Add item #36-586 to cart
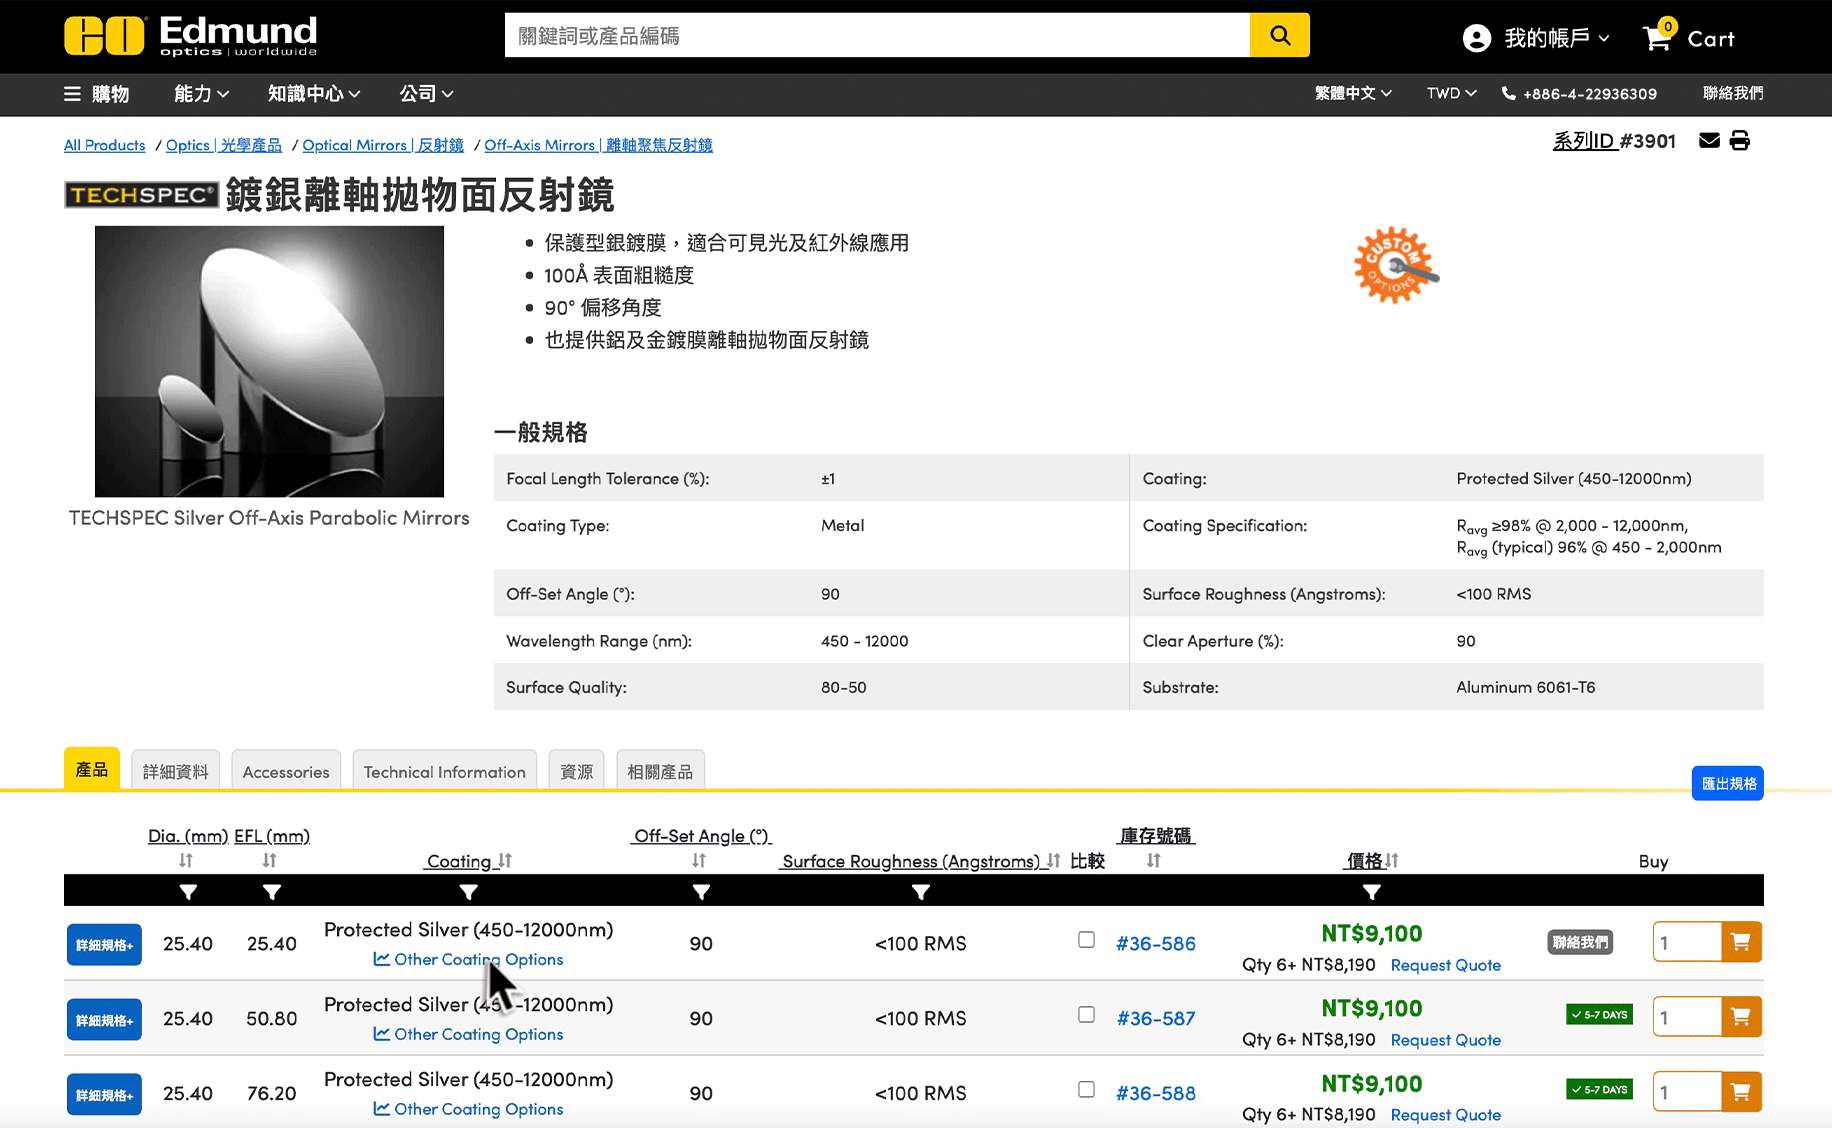Screen dimensions: 1832x1128 [1740, 942]
